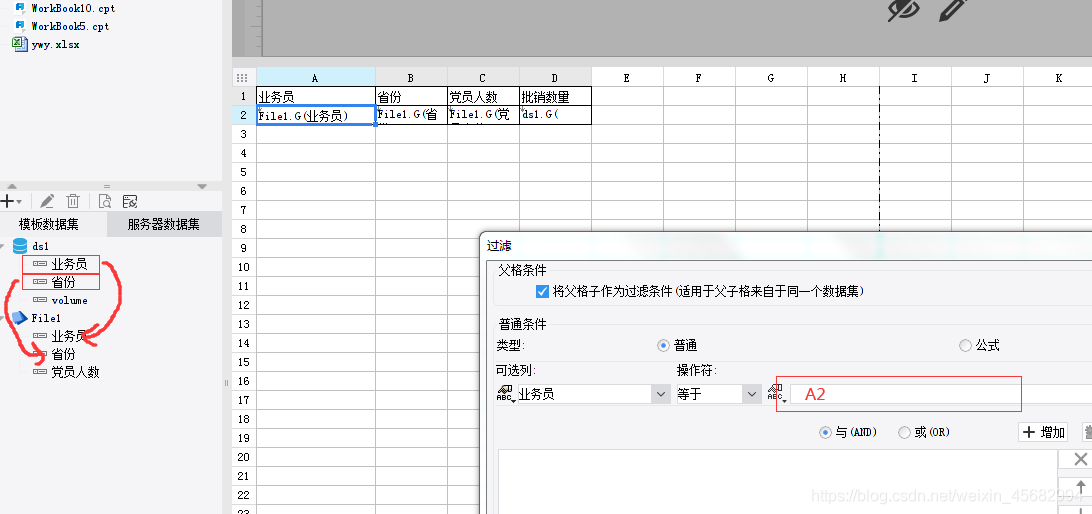The image size is (1092, 514).
Task: Select the ds1 dataset node
Action: [x=40, y=246]
